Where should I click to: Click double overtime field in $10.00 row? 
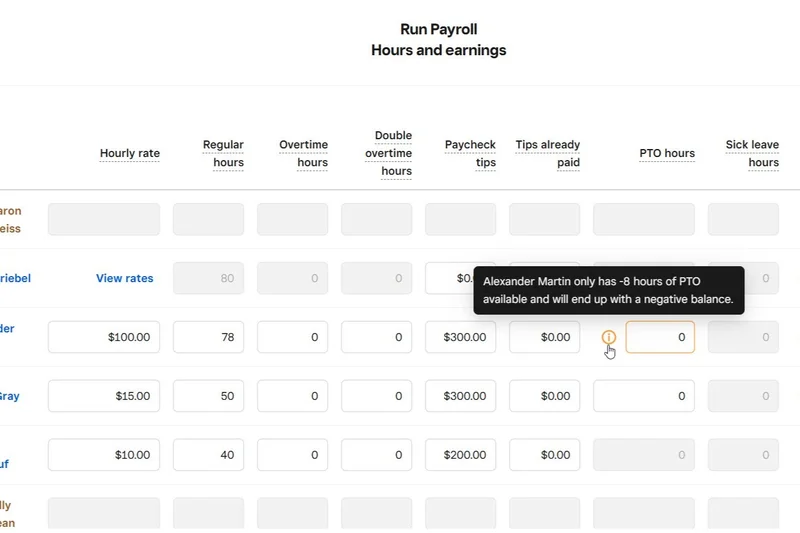coord(377,455)
